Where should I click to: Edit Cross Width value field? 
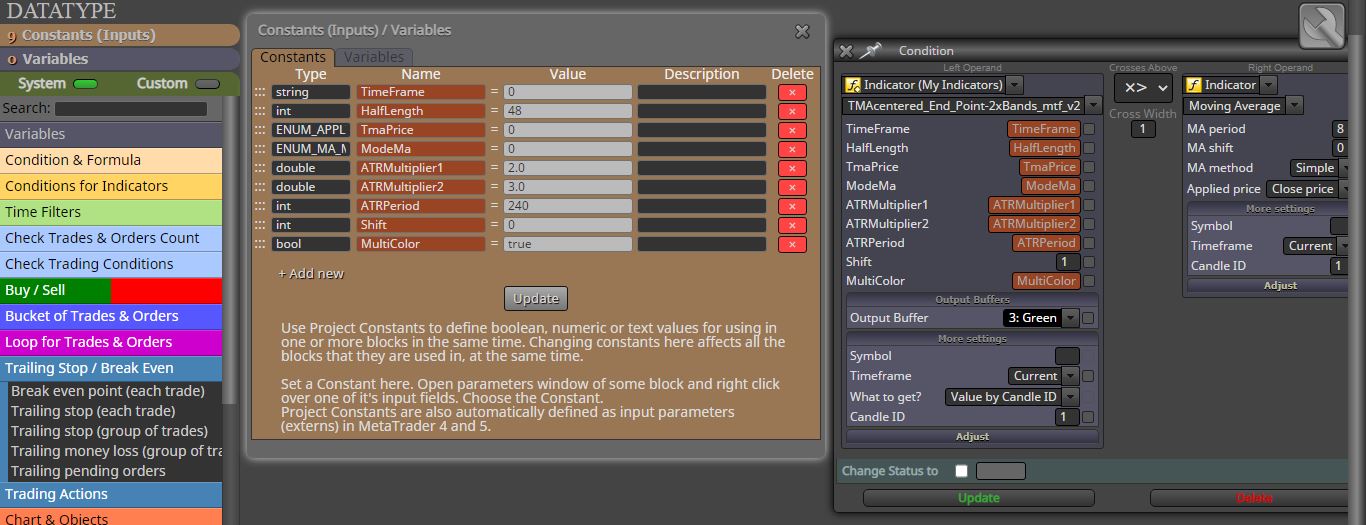pyautogui.click(x=1143, y=129)
